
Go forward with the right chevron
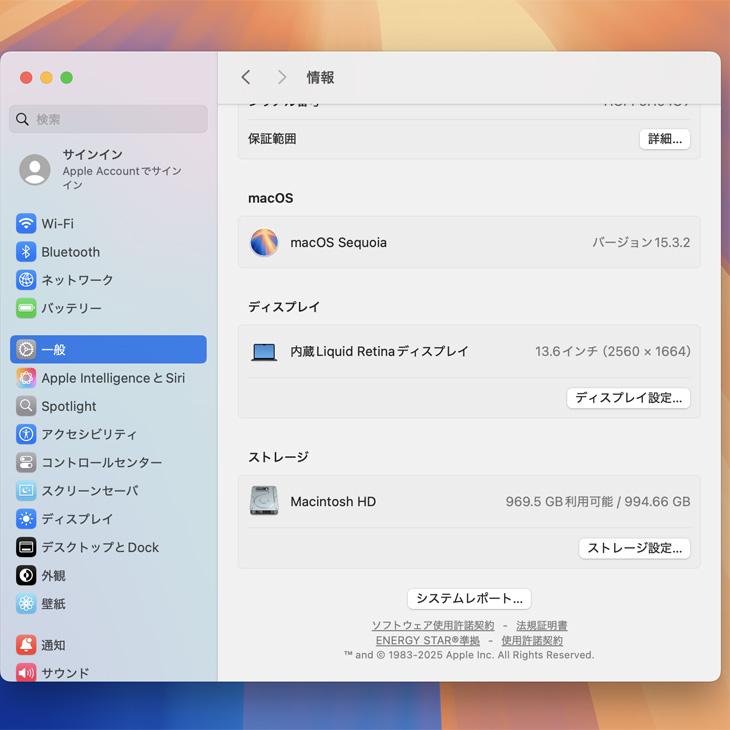(282, 77)
